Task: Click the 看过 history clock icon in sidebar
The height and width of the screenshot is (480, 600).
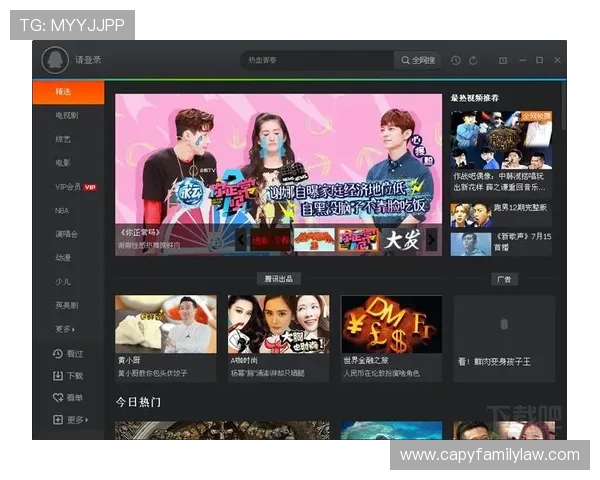Action: (58, 354)
